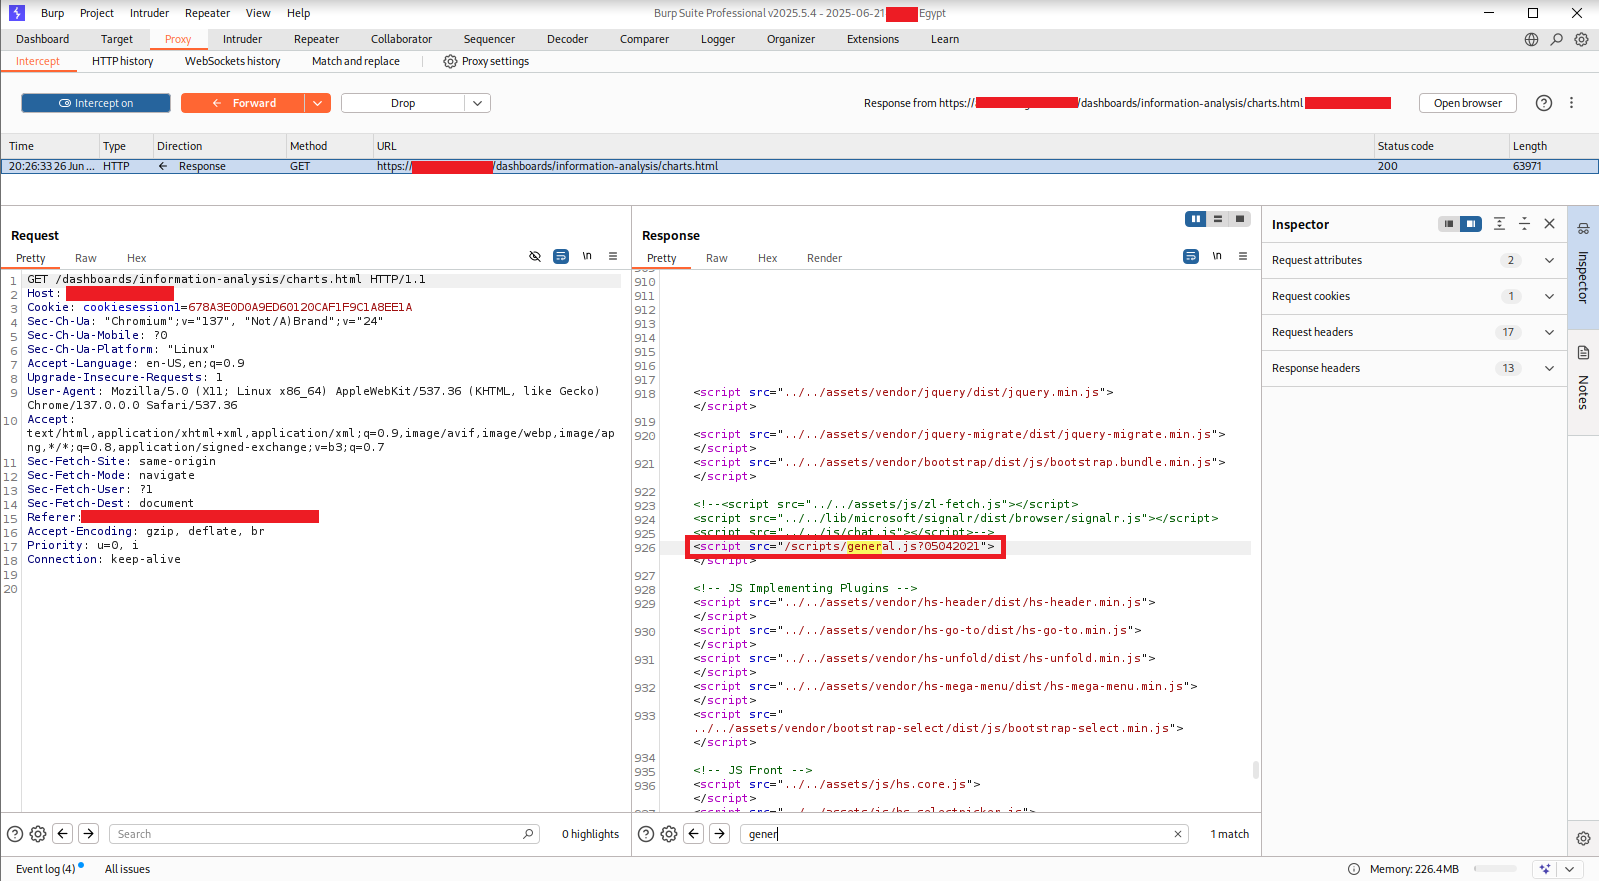The width and height of the screenshot is (1599, 881).
Task: Open sidebar settings gear at bottom right
Action: [1583, 839]
